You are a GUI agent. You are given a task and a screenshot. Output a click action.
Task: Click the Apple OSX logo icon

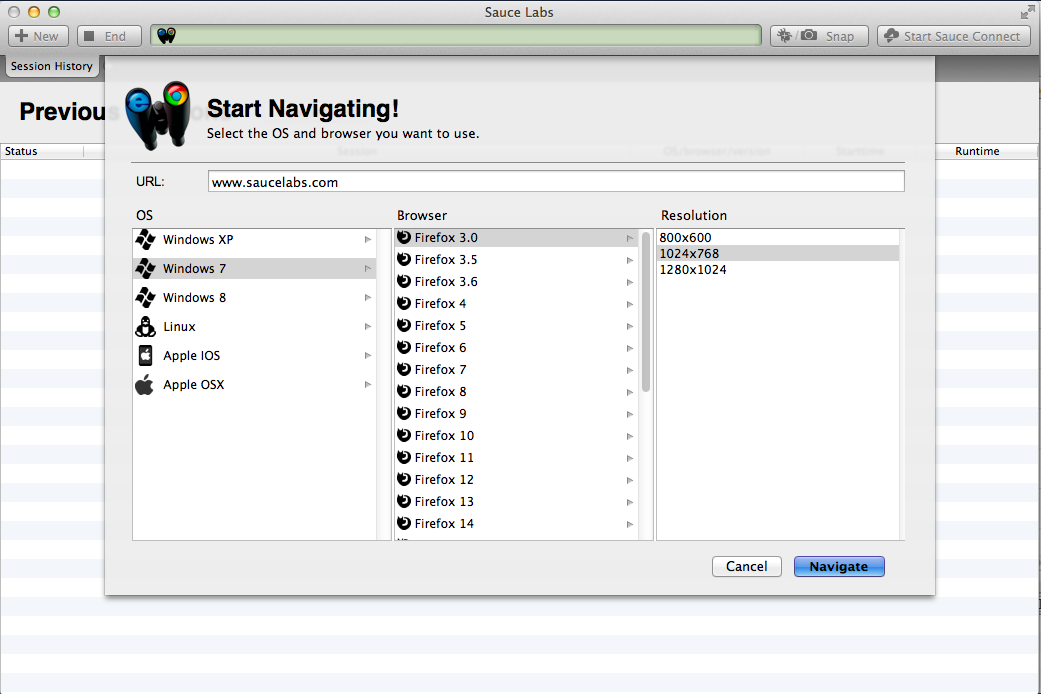(145, 385)
